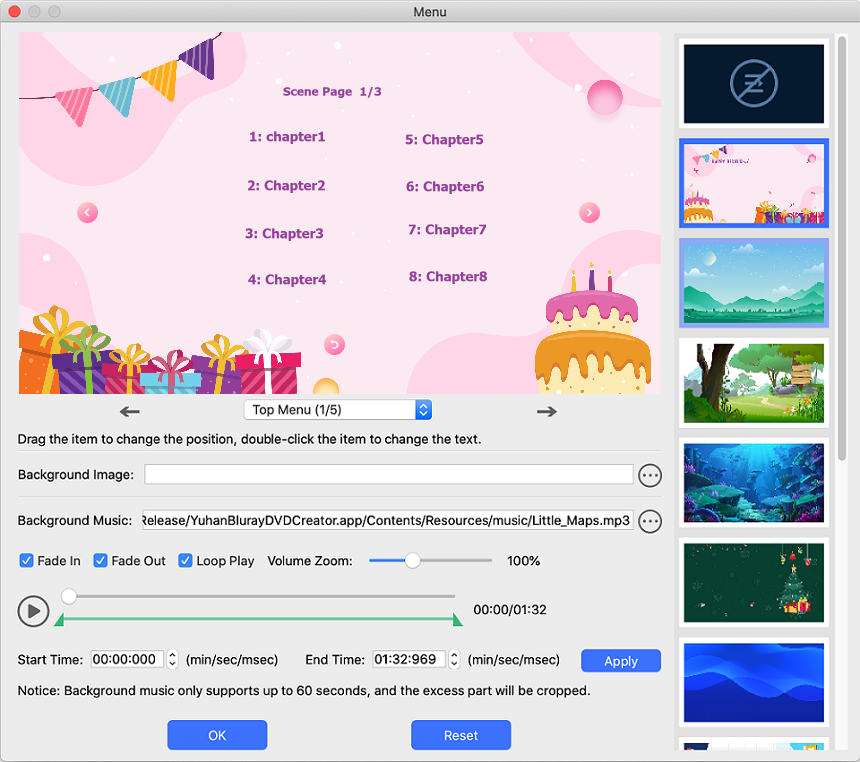Open the Top Menu (1/5) dropdown
The width and height of the screenshot is (860, 762).
(338, 410)
